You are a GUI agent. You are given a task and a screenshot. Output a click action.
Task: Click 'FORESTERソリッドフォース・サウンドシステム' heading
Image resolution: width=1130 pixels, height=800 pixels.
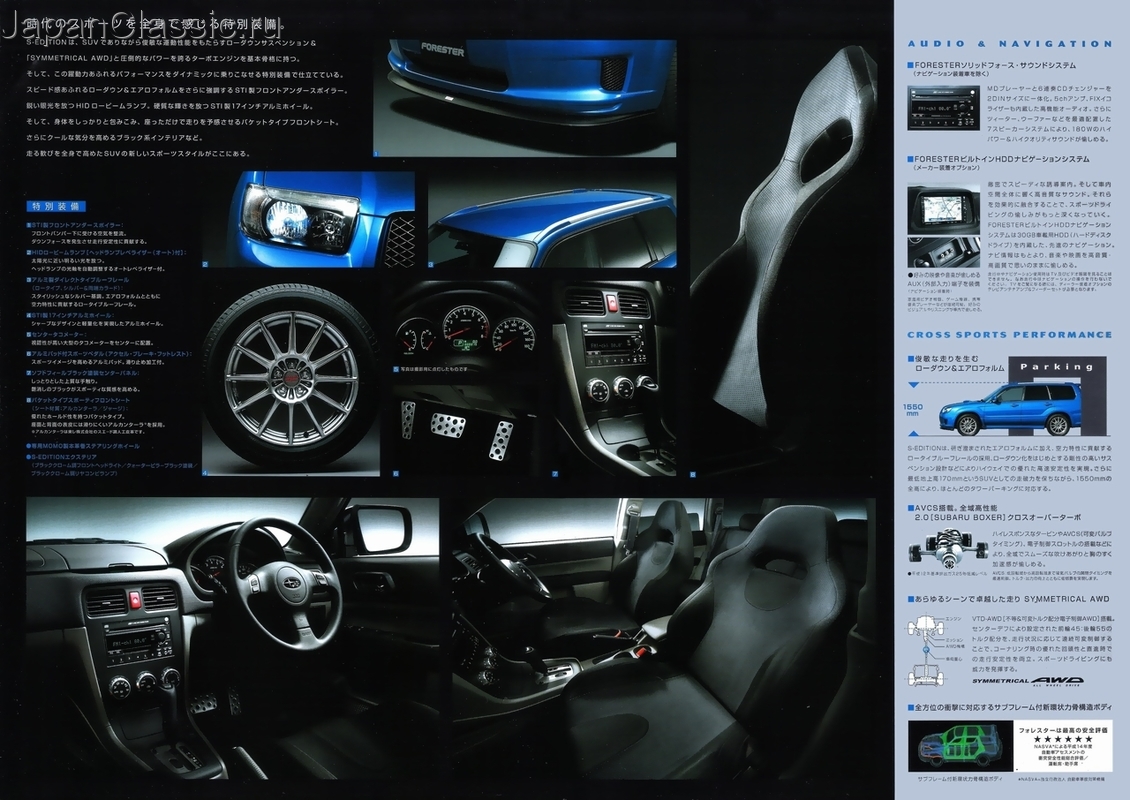pyautogui.click(x=995, y=65)
